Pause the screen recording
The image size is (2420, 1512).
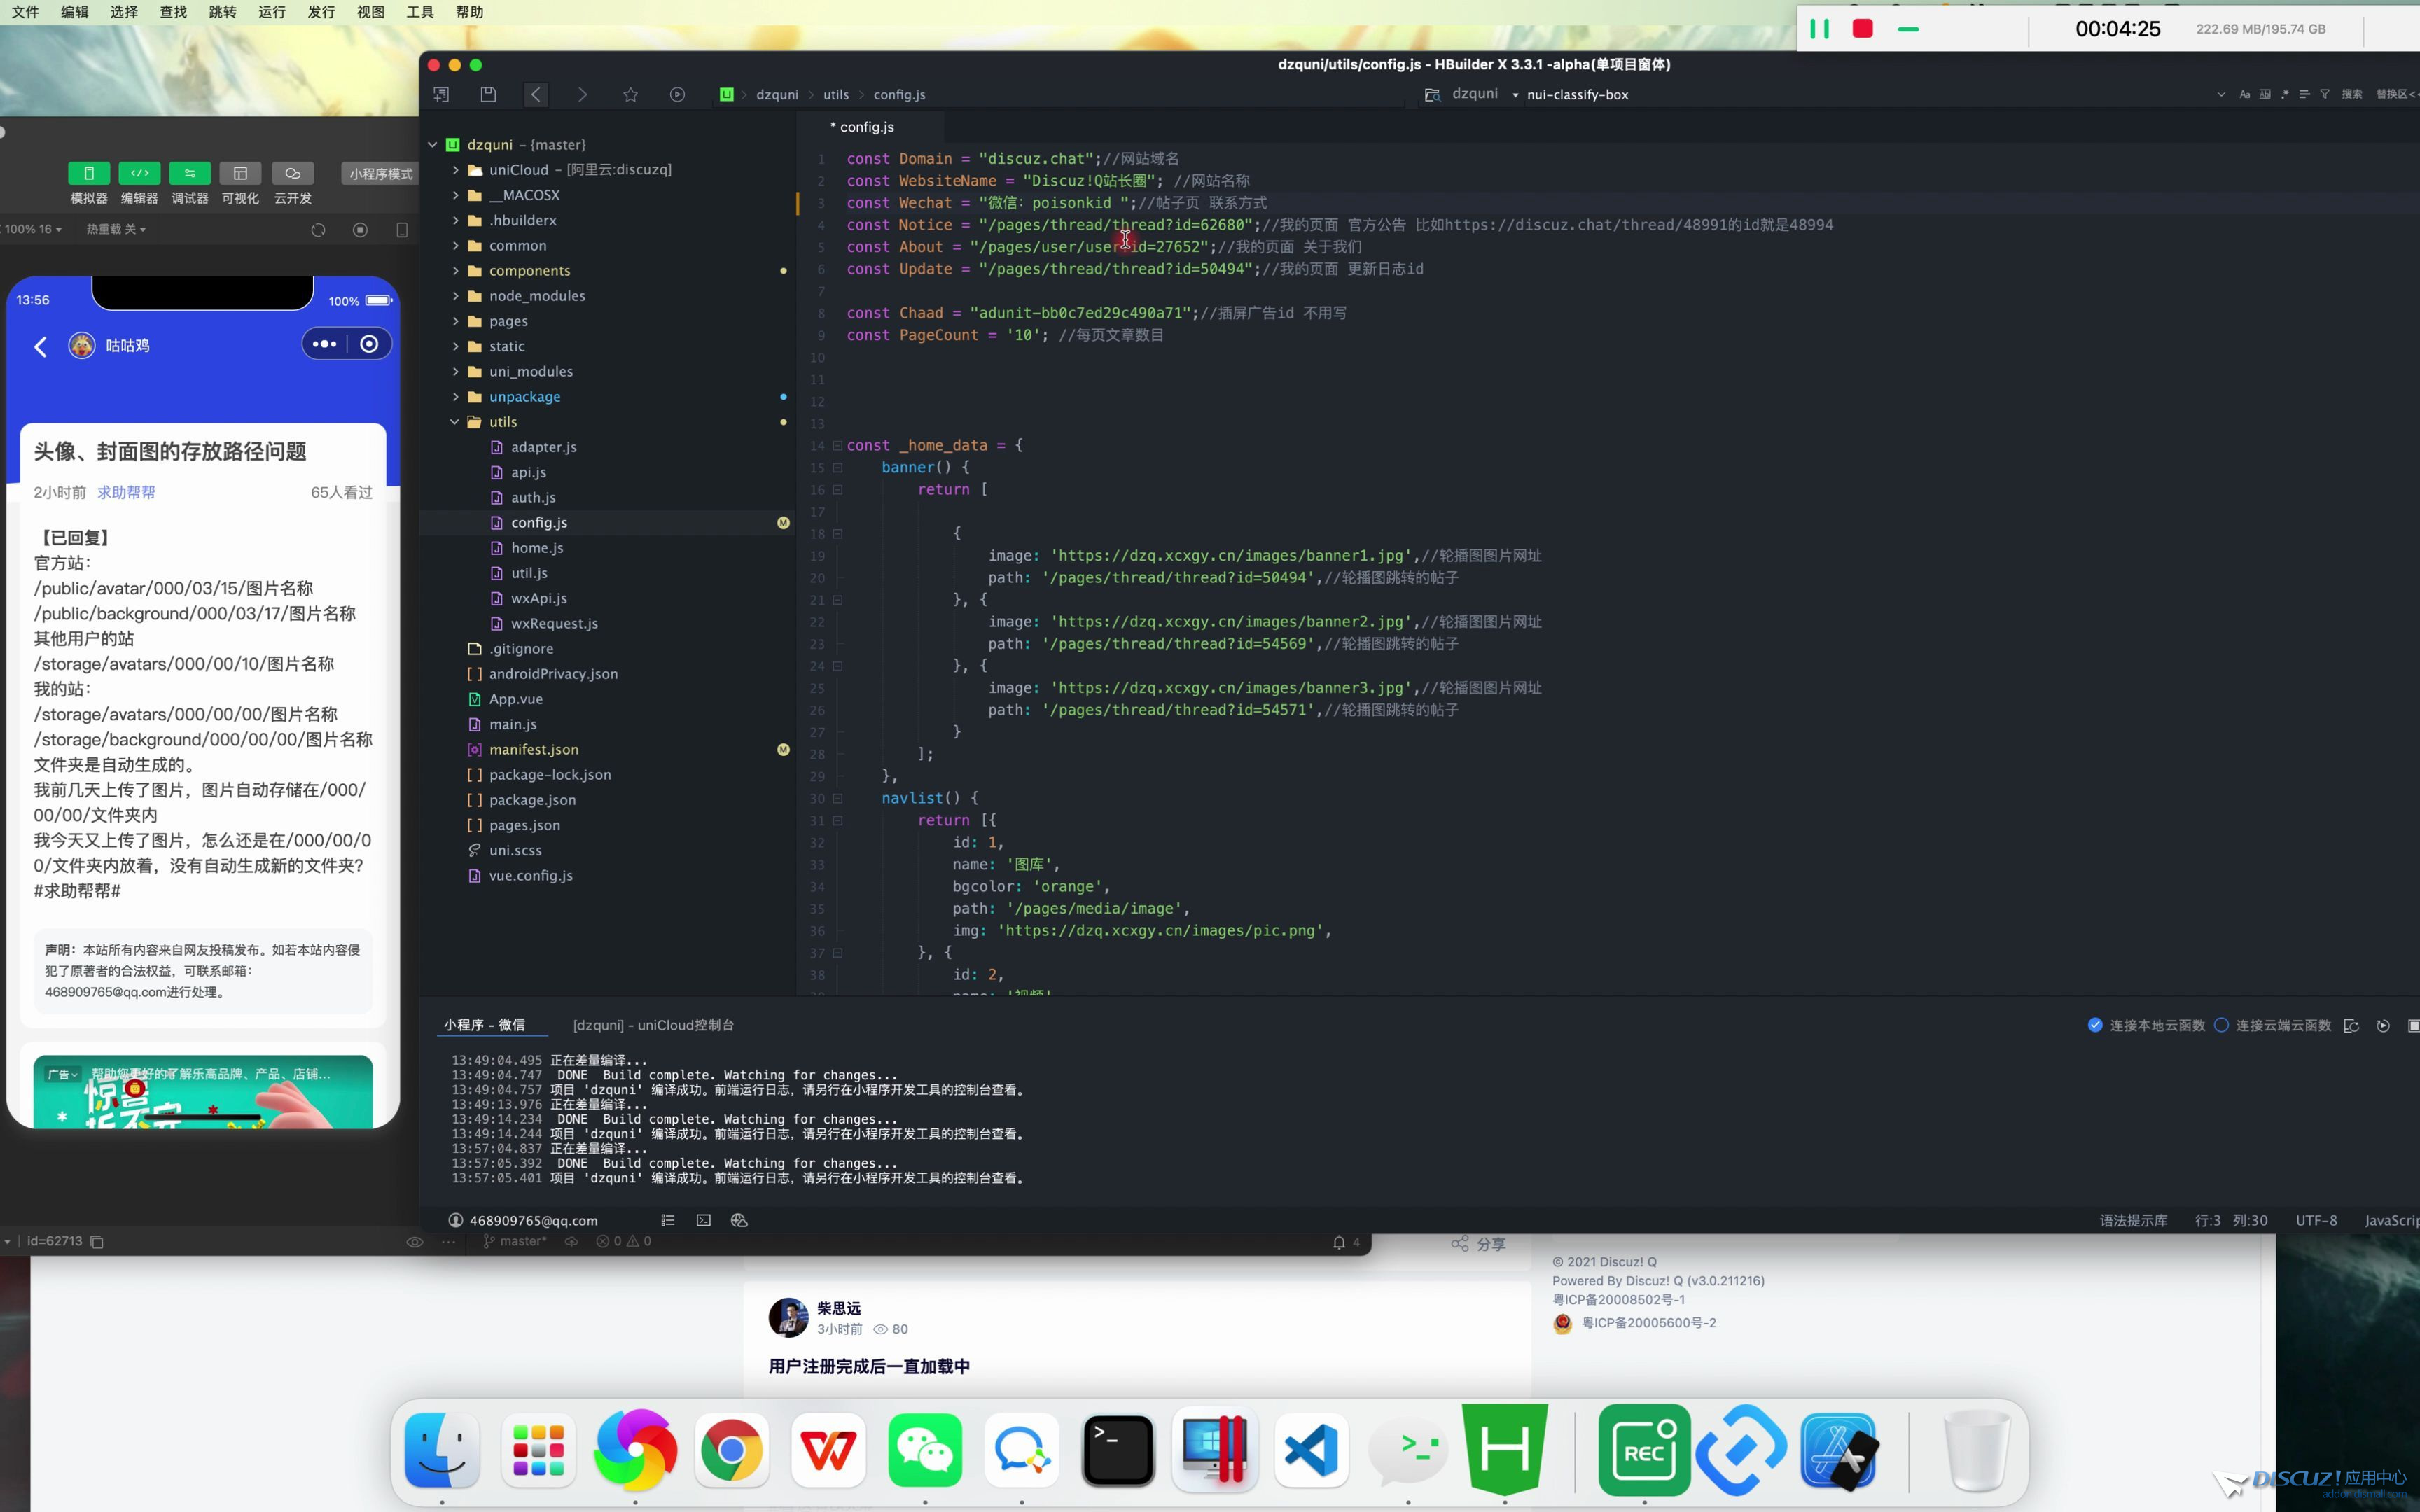coord(1820,29)
